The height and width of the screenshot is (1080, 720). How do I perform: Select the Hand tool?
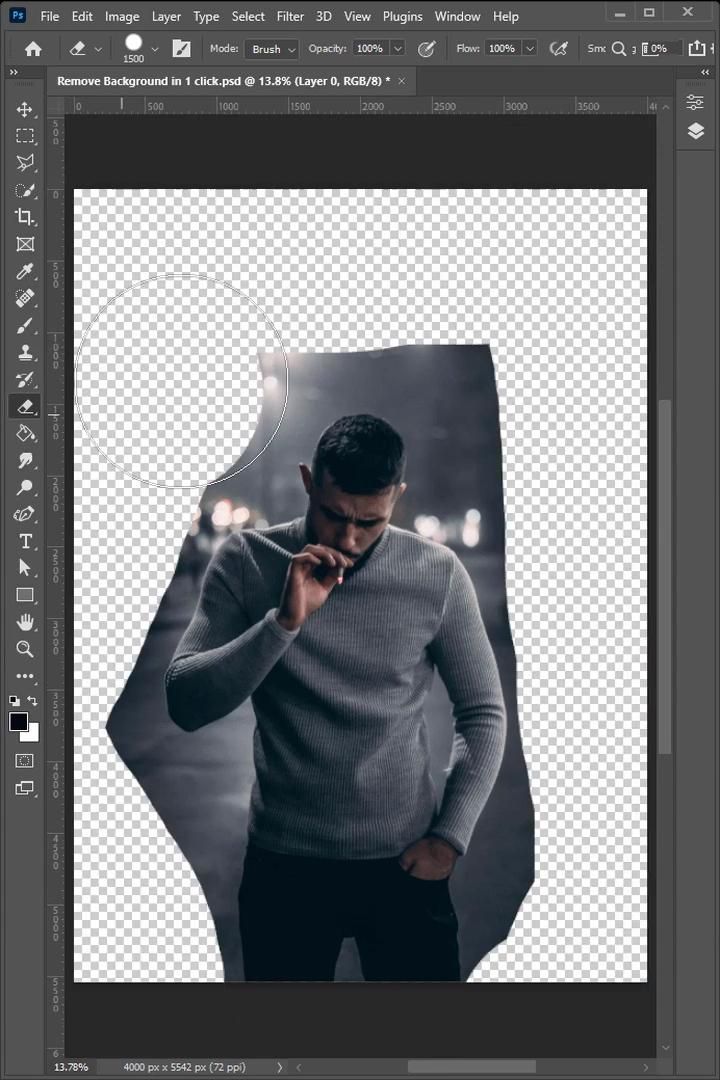click(x=25, y=623)
